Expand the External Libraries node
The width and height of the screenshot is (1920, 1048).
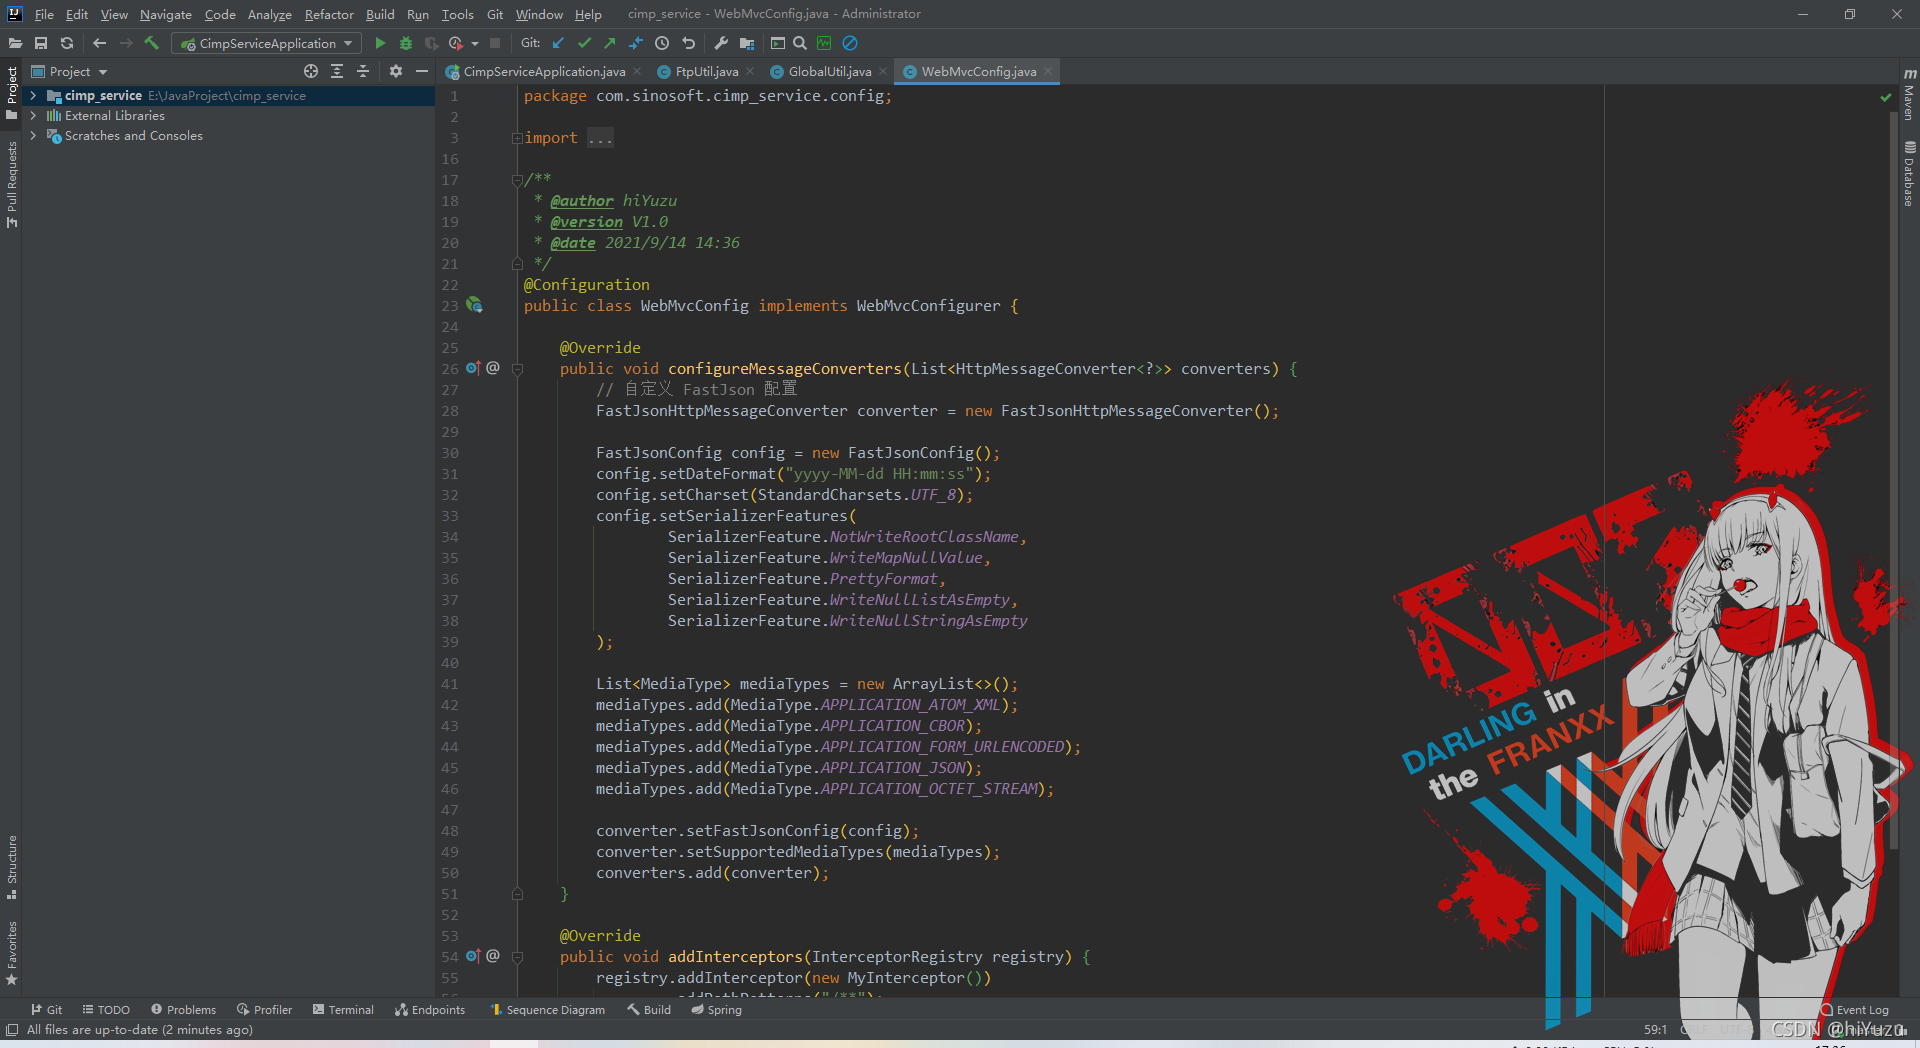(x=33, y=116)
